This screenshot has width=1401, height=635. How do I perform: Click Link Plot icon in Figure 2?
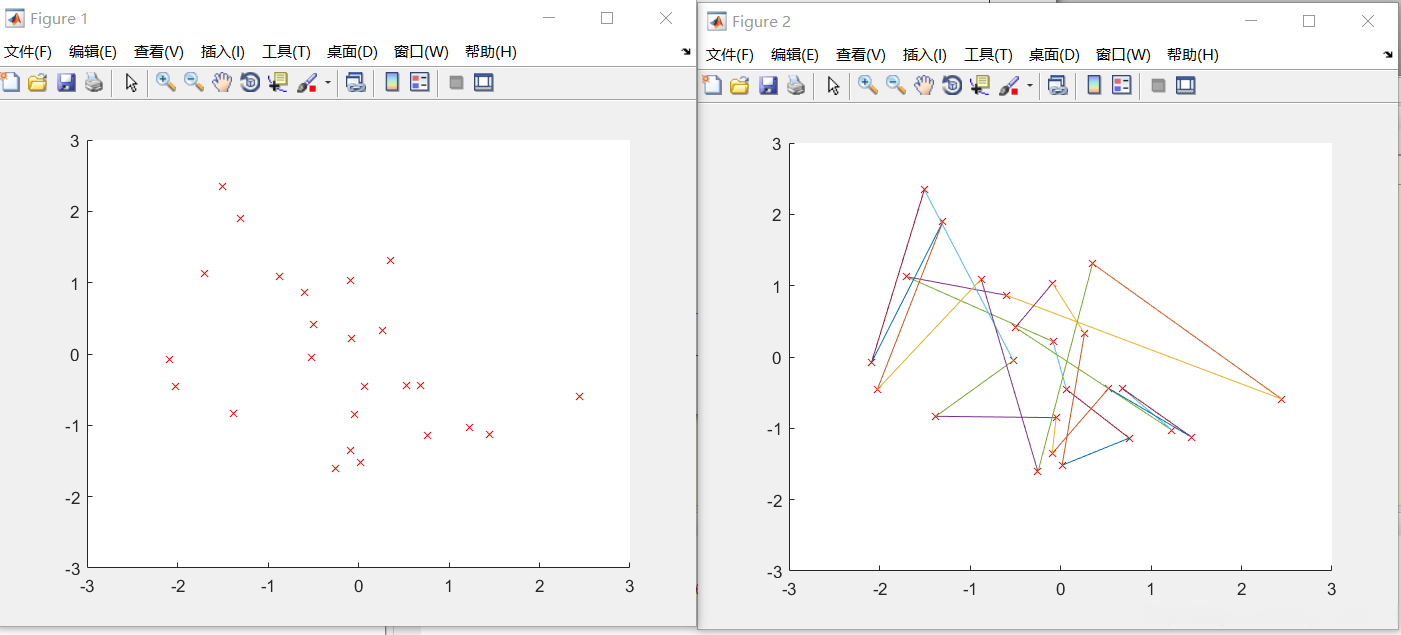click(x=1057, y=86)
